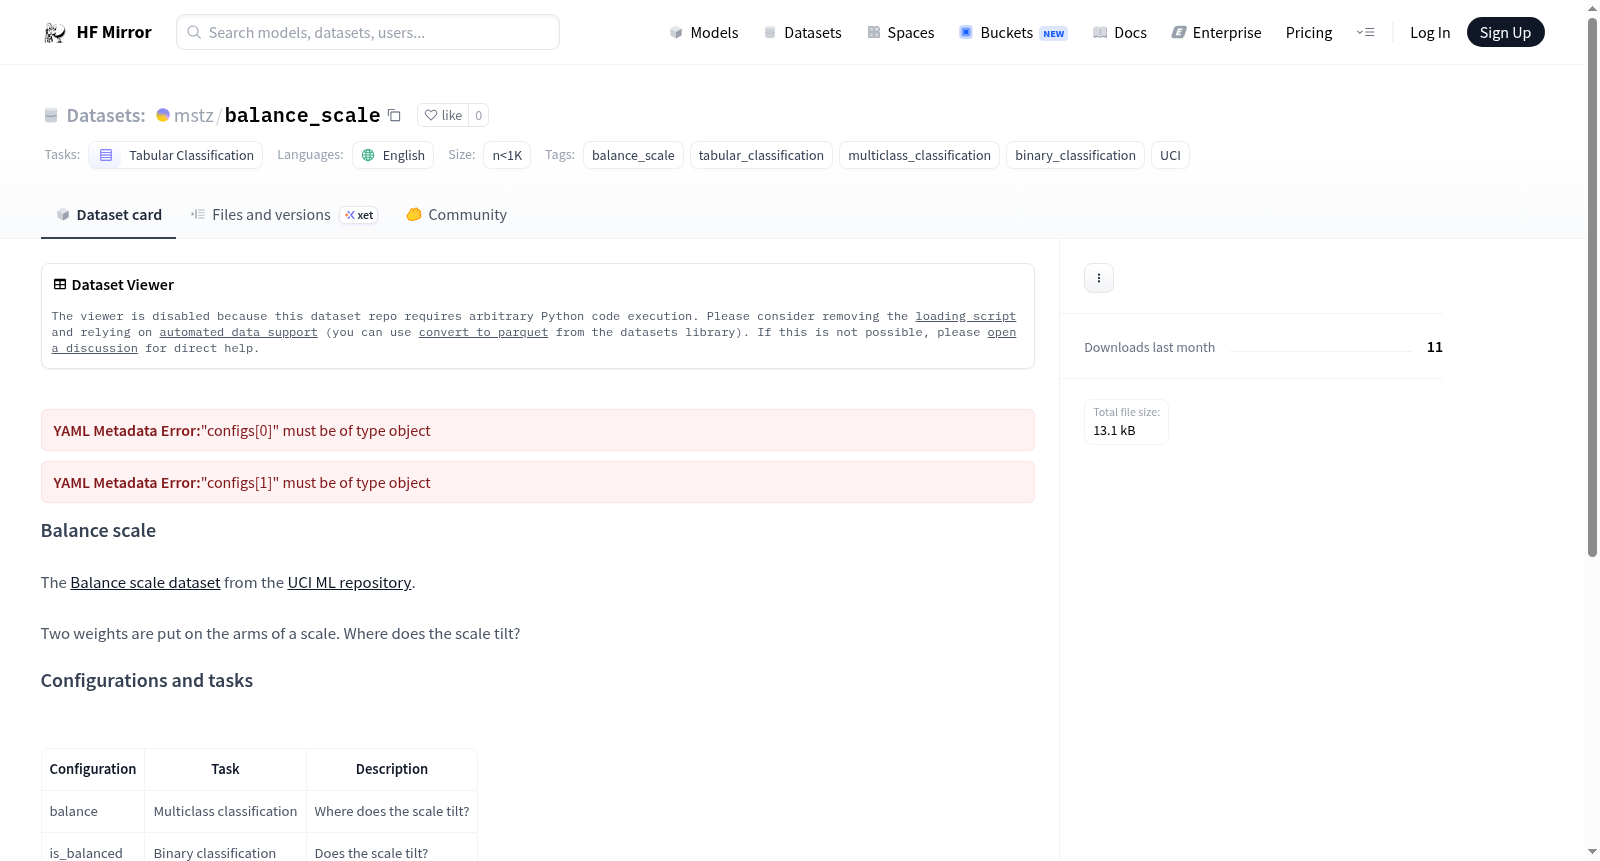
Task: Go to the Pricing page
Action: click(1309, 32)
